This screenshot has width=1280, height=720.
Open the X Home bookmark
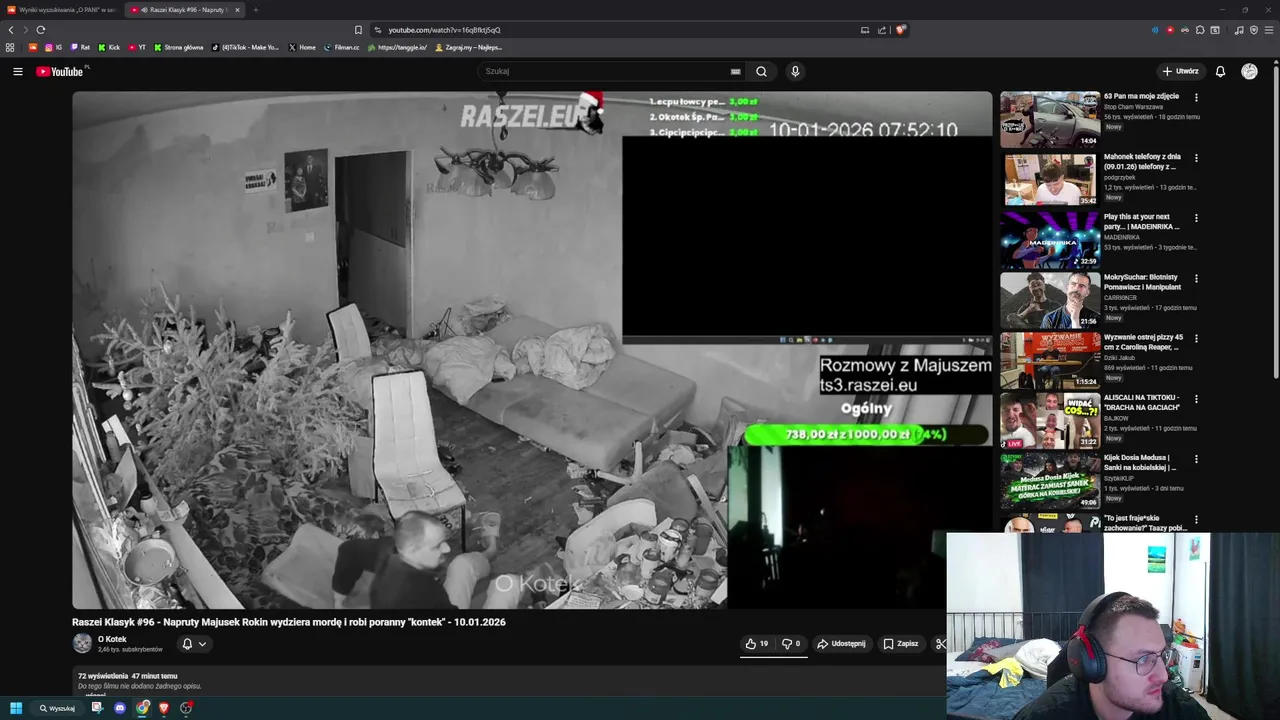[302, 47]
